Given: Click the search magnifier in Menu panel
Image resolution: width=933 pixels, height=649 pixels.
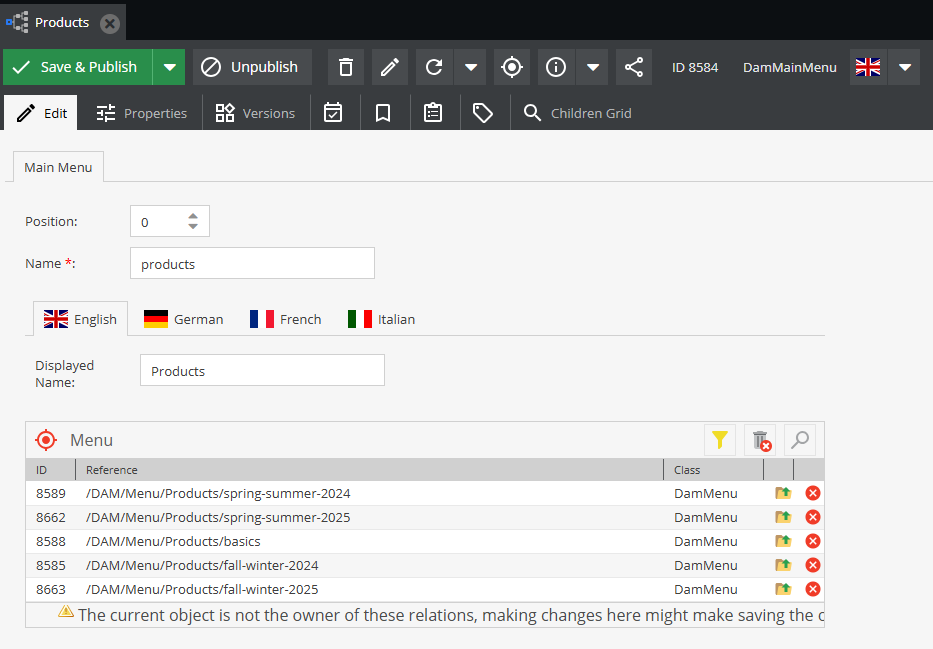Looking at the screenshot, I should [799, 440].
